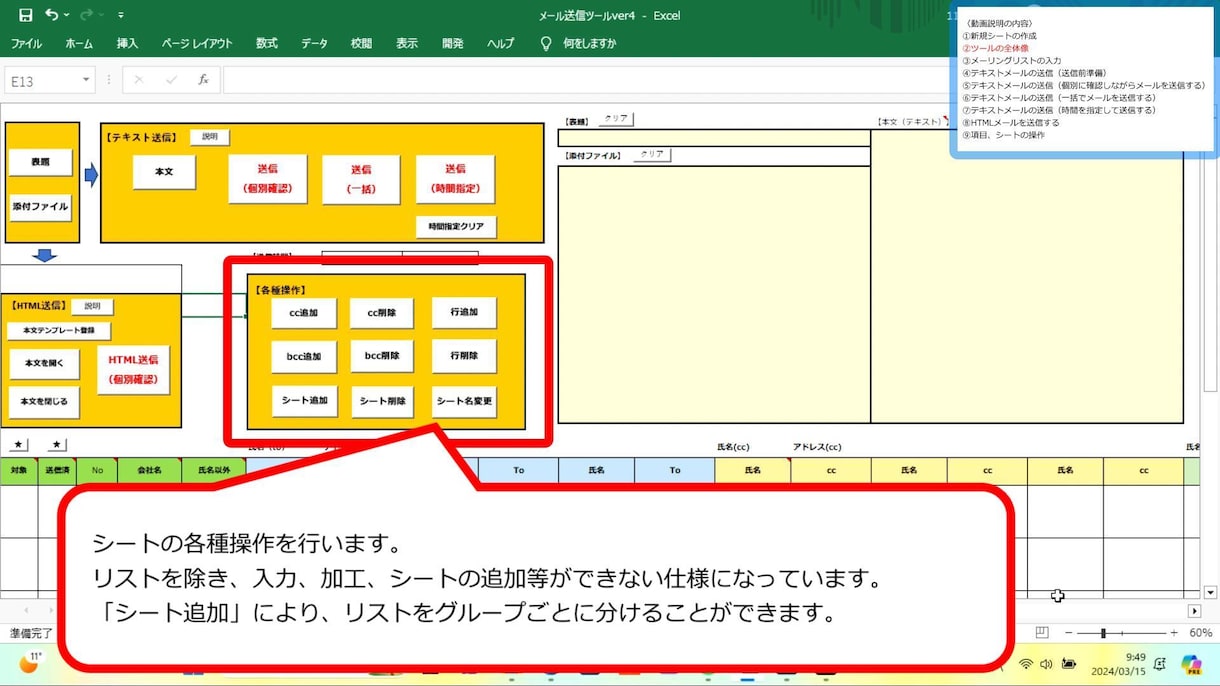
Task: Open the ファイル menu
Action: click(x=26, y=43)
